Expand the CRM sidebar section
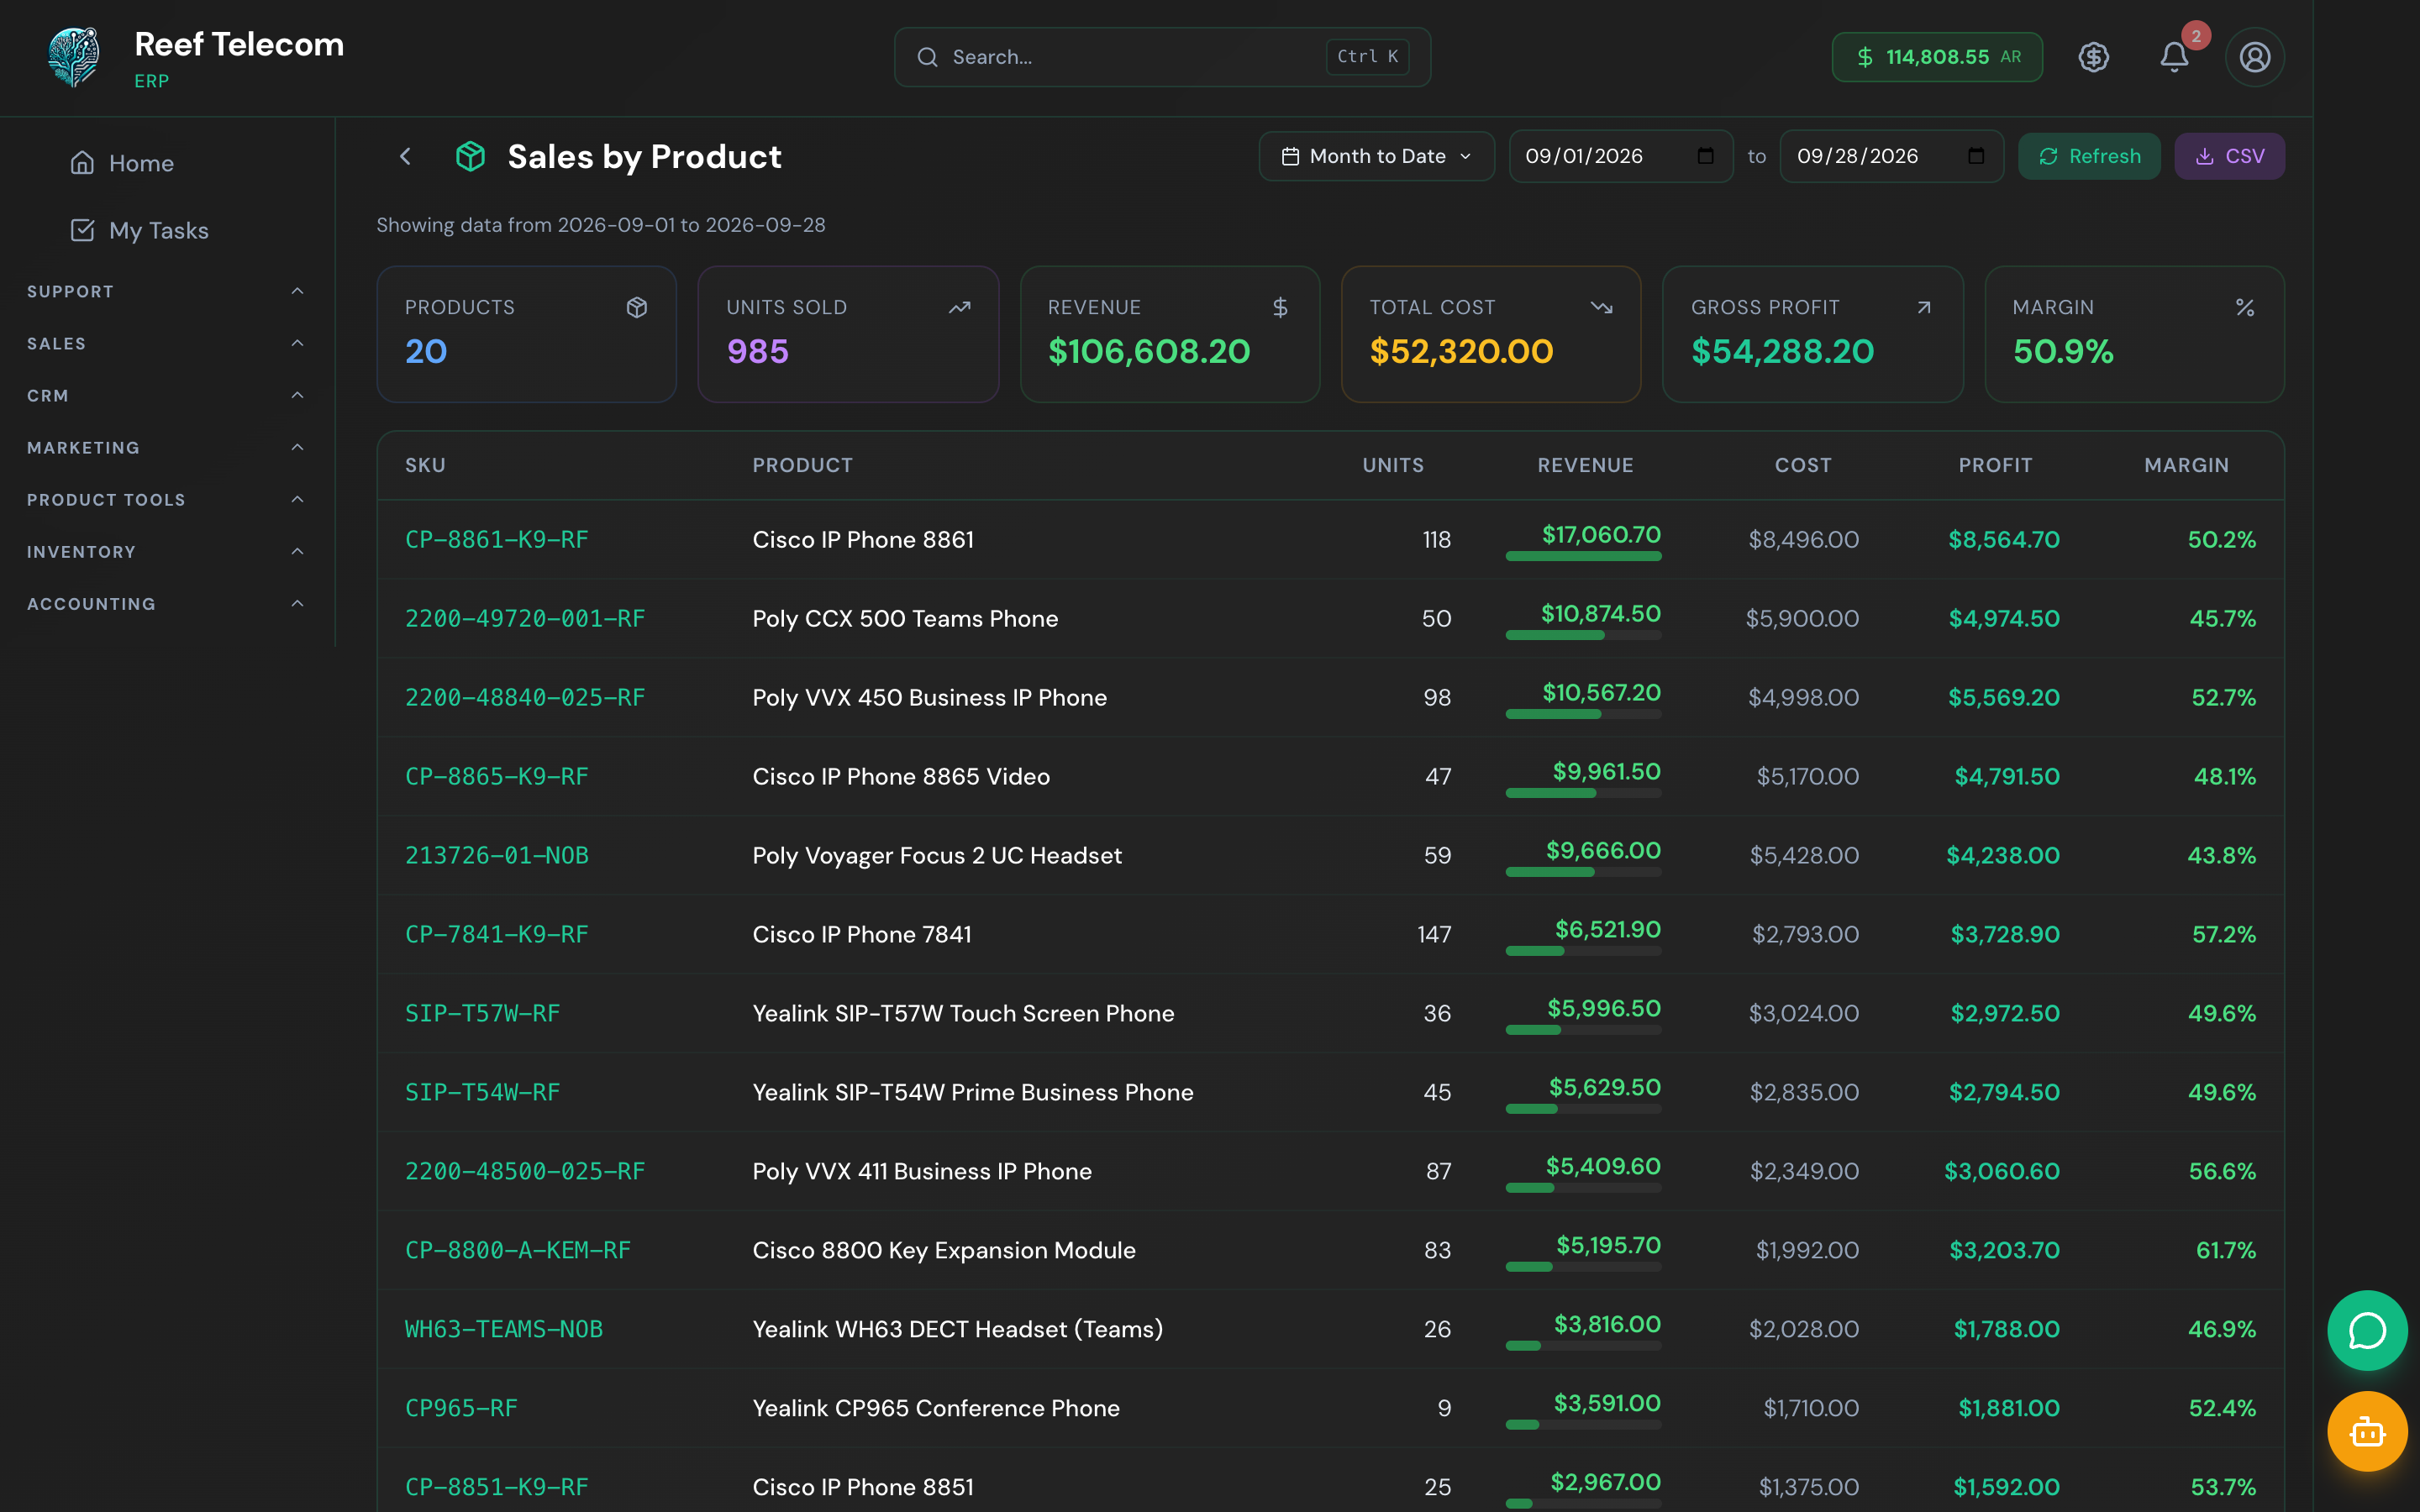2420x1512 pixels. [x=166, y=395]
